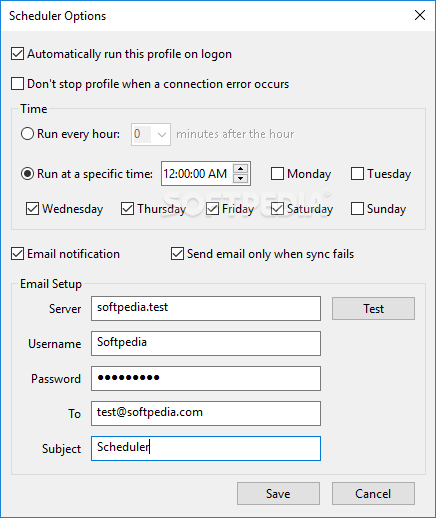
Task: Increase the time with the up spinner arrow
Action: click(x=241, y=168)
